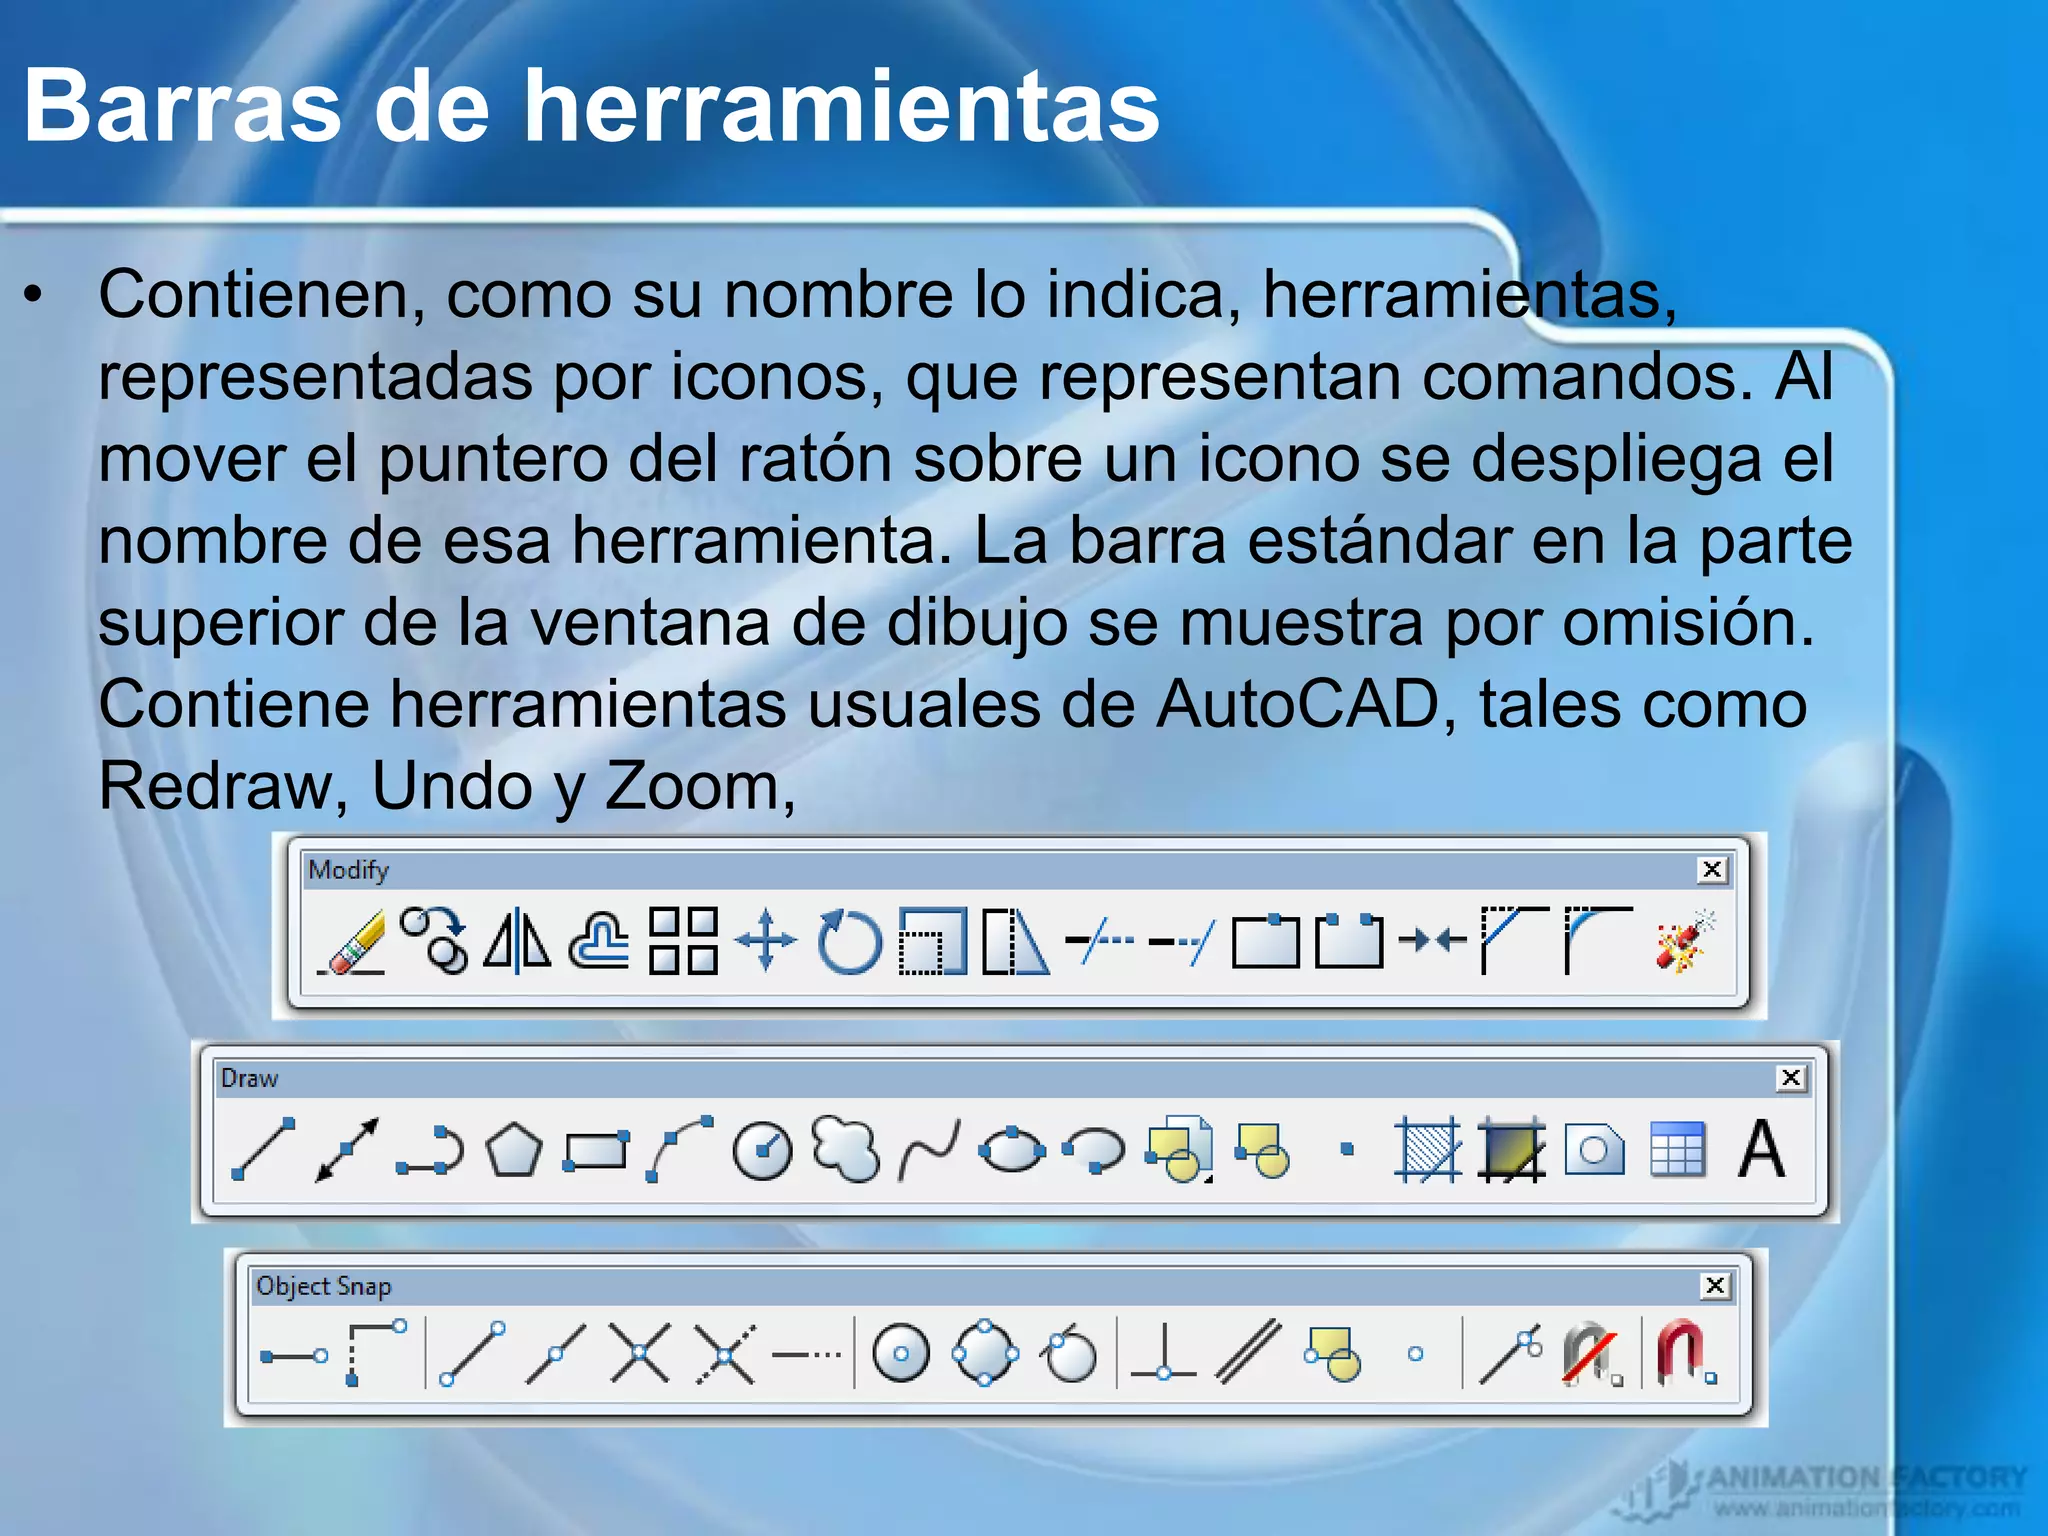Select Snap to Quadrant in Object Snap

[985, 1353]
